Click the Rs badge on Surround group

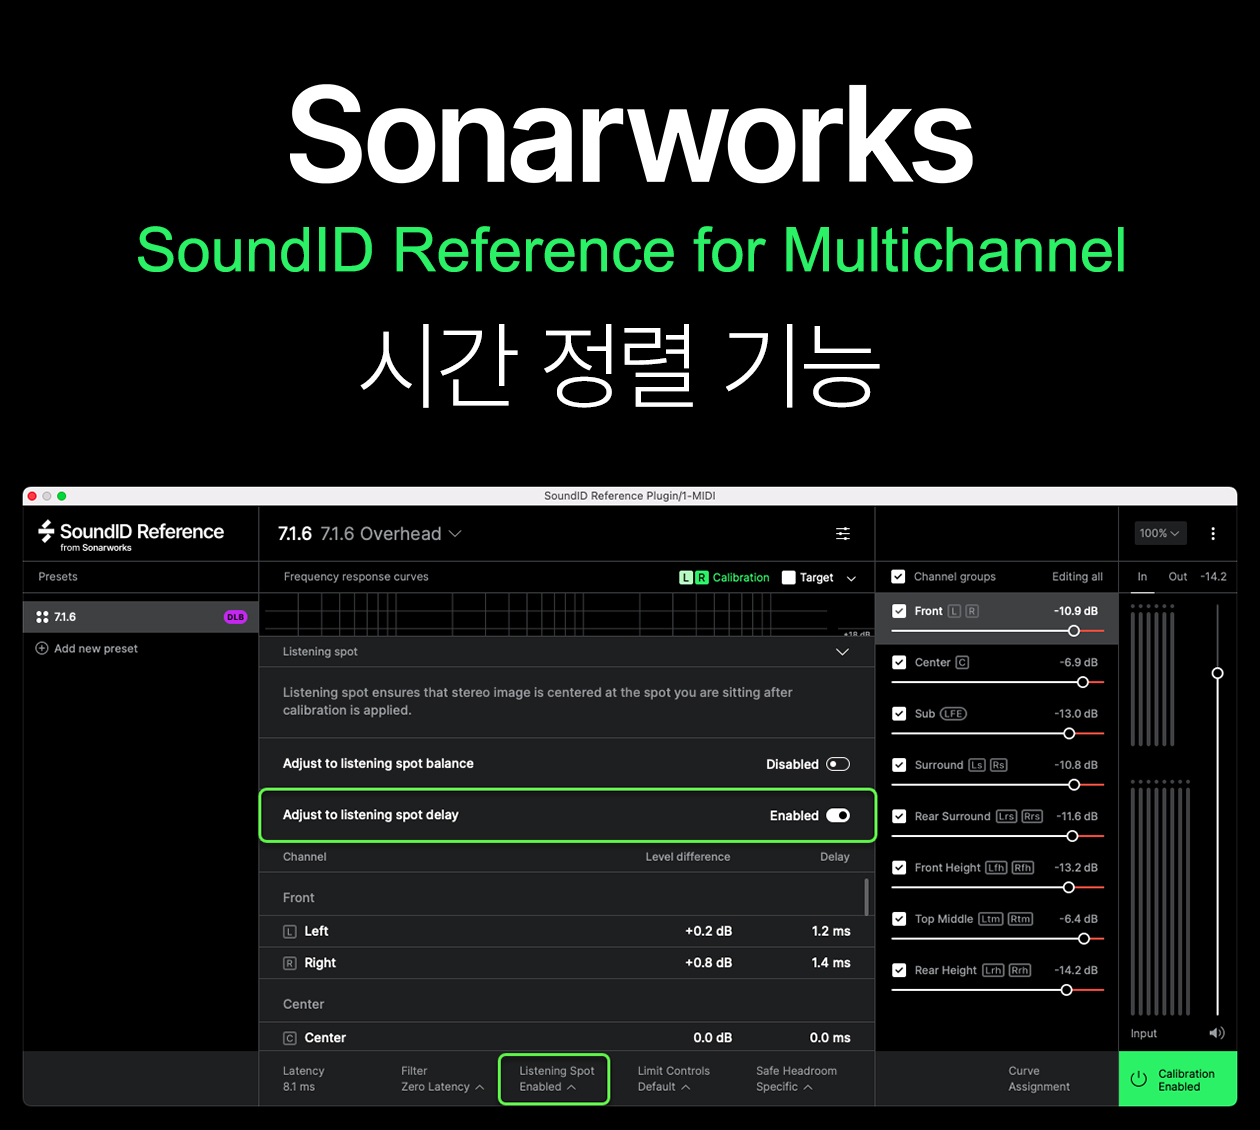pos(999,765)
